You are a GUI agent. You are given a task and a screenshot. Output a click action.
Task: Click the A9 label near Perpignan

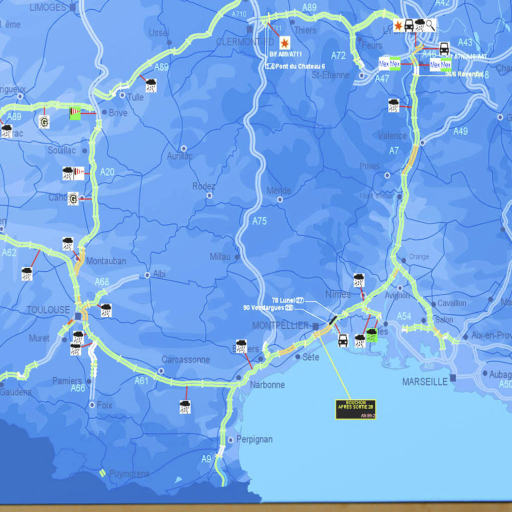(x=206, y=459)
